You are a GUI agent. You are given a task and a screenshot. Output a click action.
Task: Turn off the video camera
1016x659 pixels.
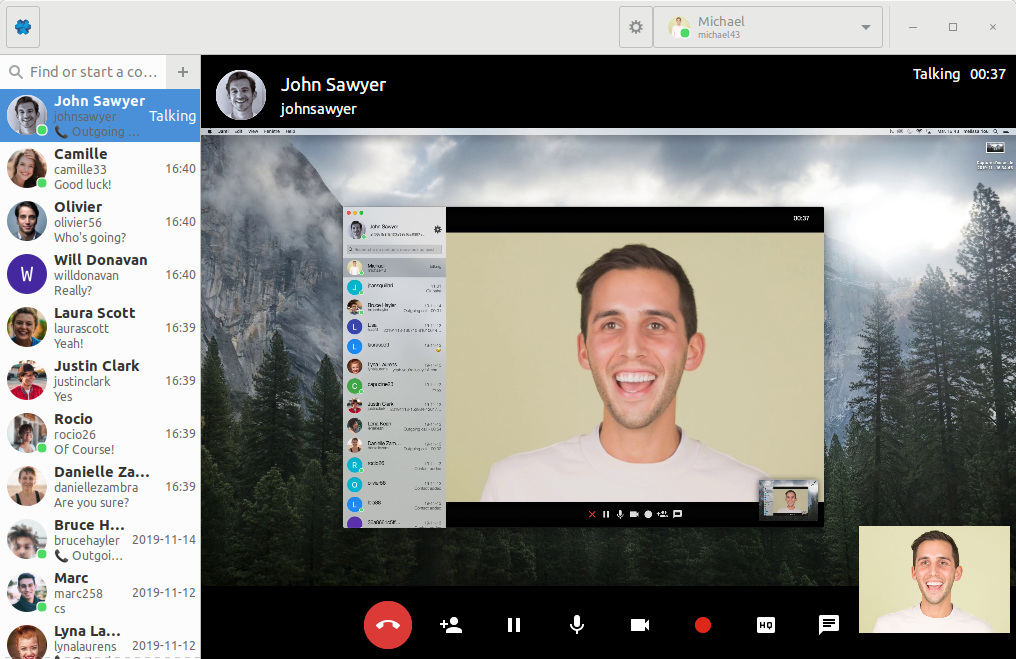640,625
